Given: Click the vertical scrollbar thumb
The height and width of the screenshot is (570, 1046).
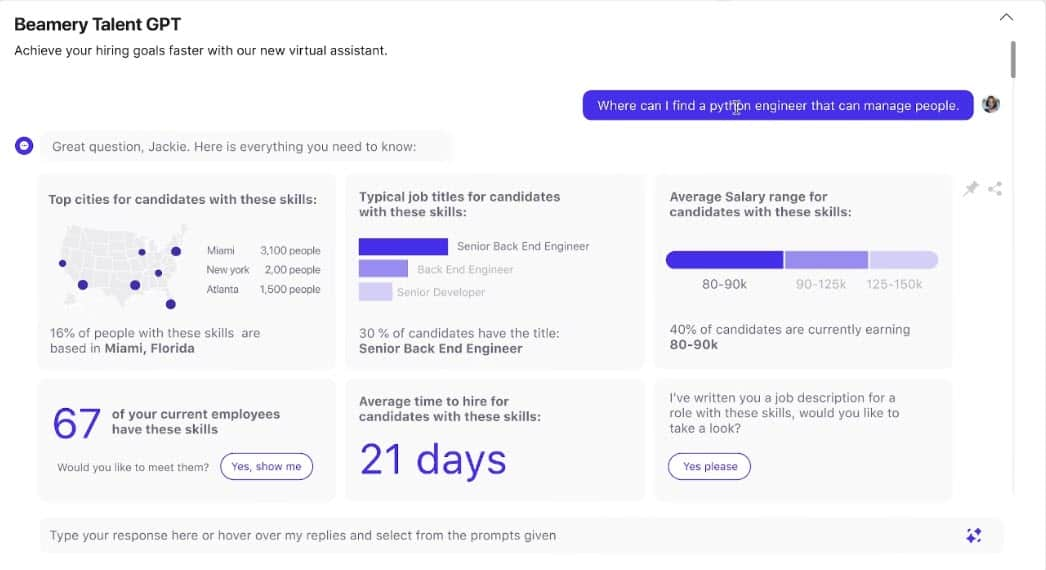Looking at the screenshot, I should (x=1013, y=59).
